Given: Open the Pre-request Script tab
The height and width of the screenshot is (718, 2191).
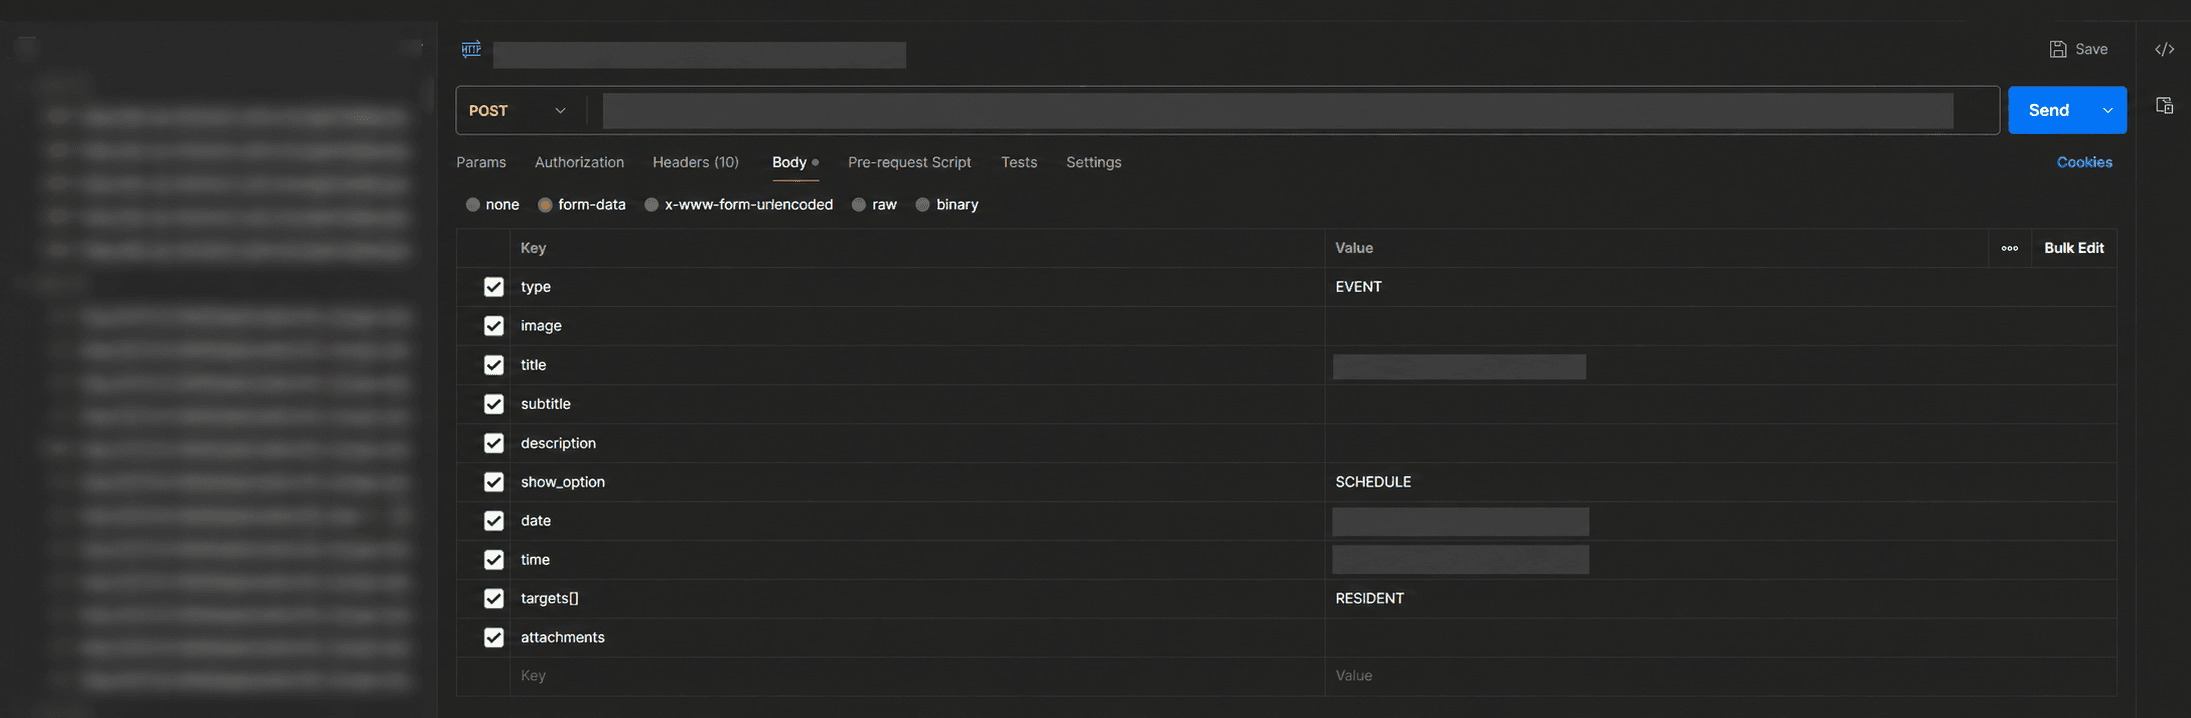Looking at the screenshot, I should click(x=910, y=162).
